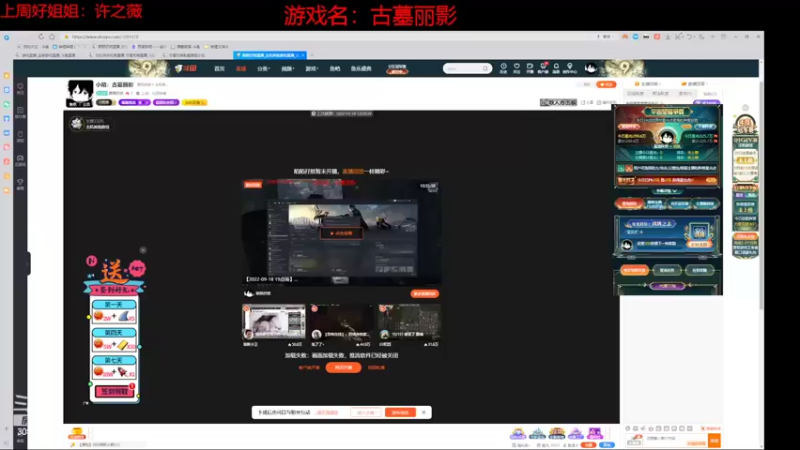The height and width of the screenshot is (450, 800).
Task: Click the 载入弹幕 button above the video
Action: tap(558, 103)
